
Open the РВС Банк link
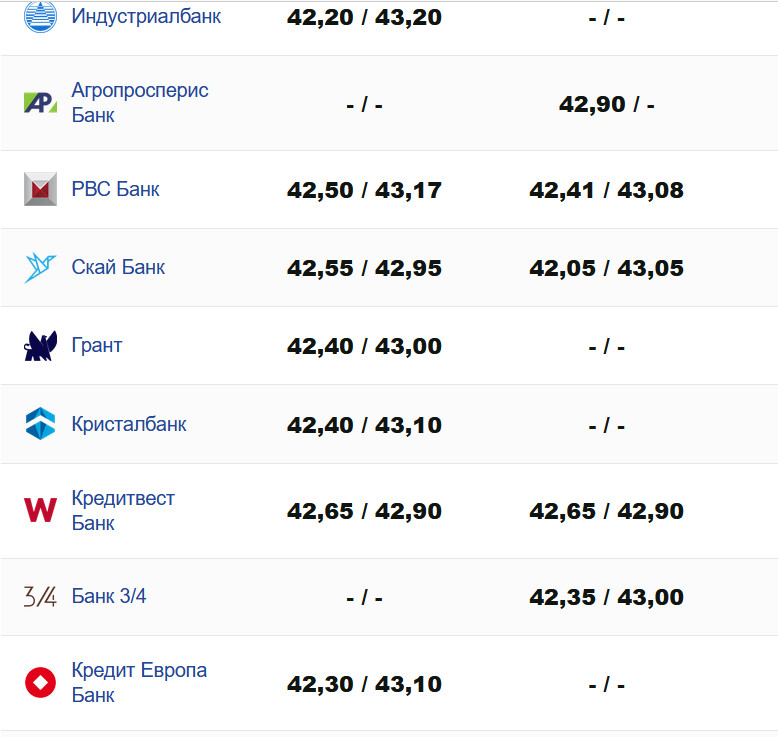pyautogui.click(x=115, y=189)
